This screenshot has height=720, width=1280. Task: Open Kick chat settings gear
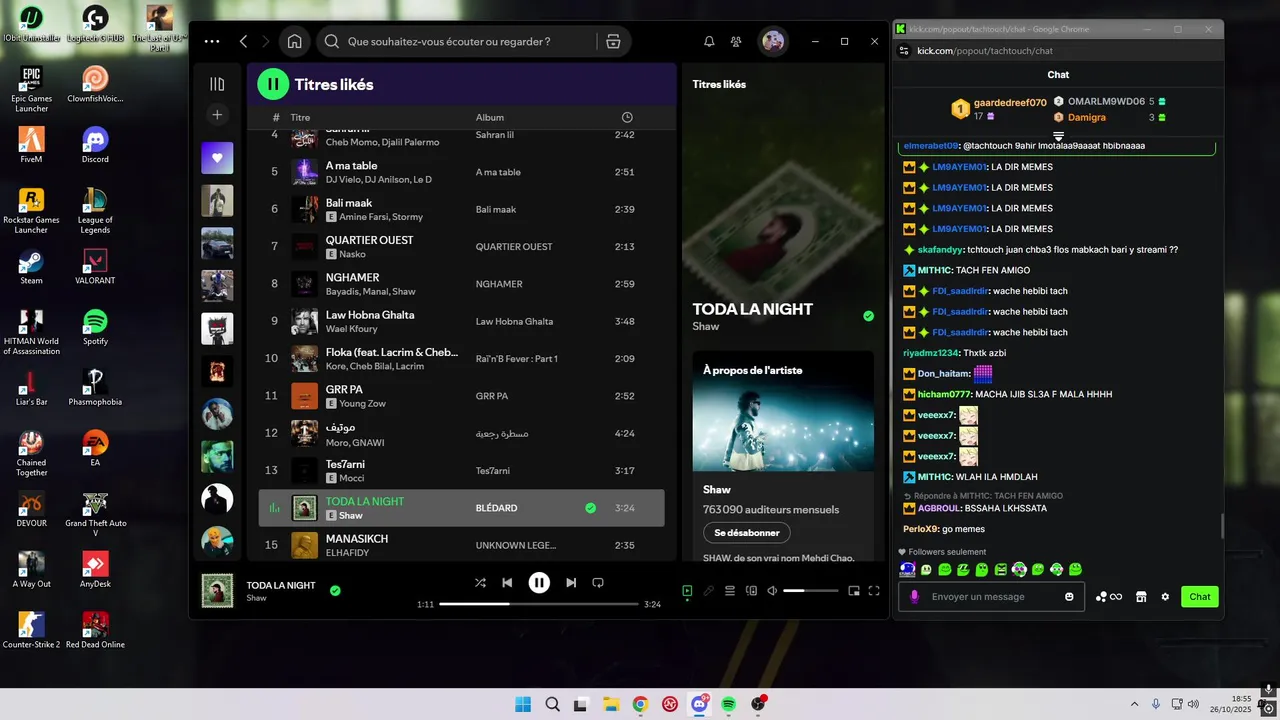(x=1165, y=597)
